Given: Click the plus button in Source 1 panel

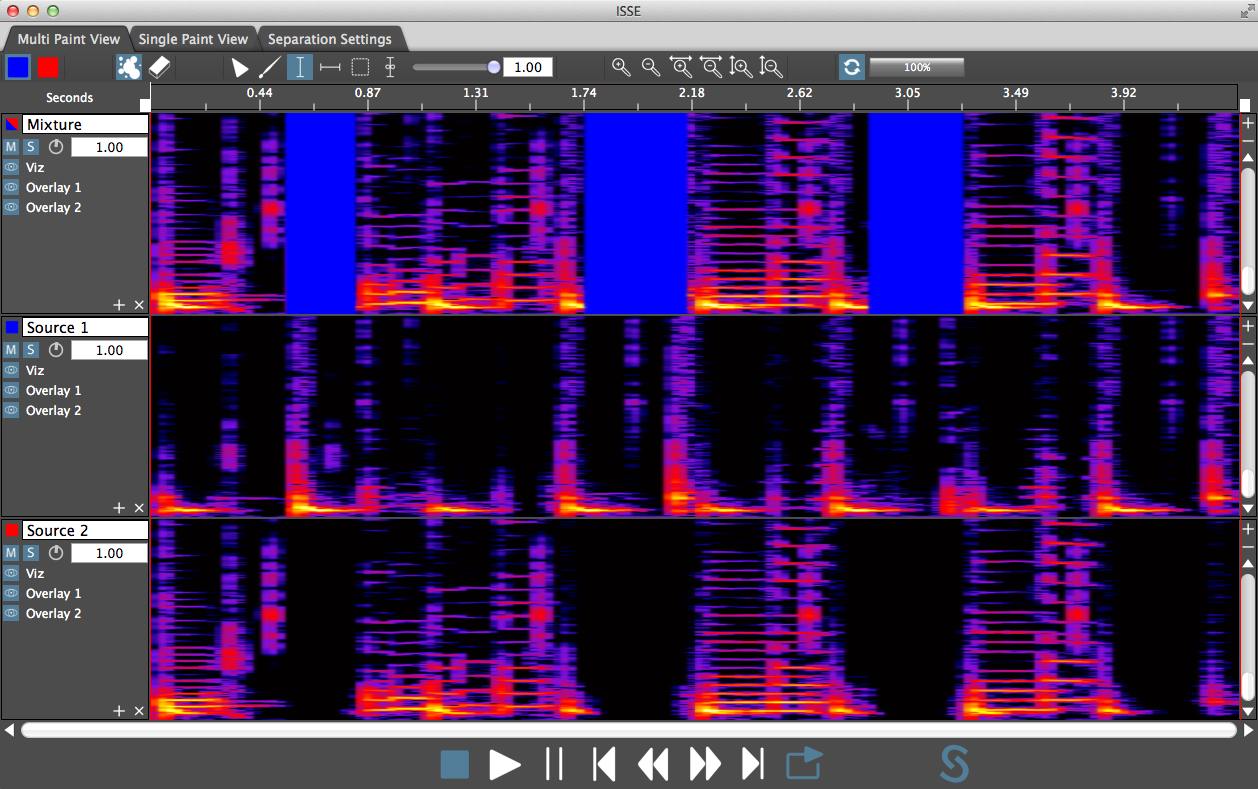Looking at the screenshot, I should [x=119, y=508].
